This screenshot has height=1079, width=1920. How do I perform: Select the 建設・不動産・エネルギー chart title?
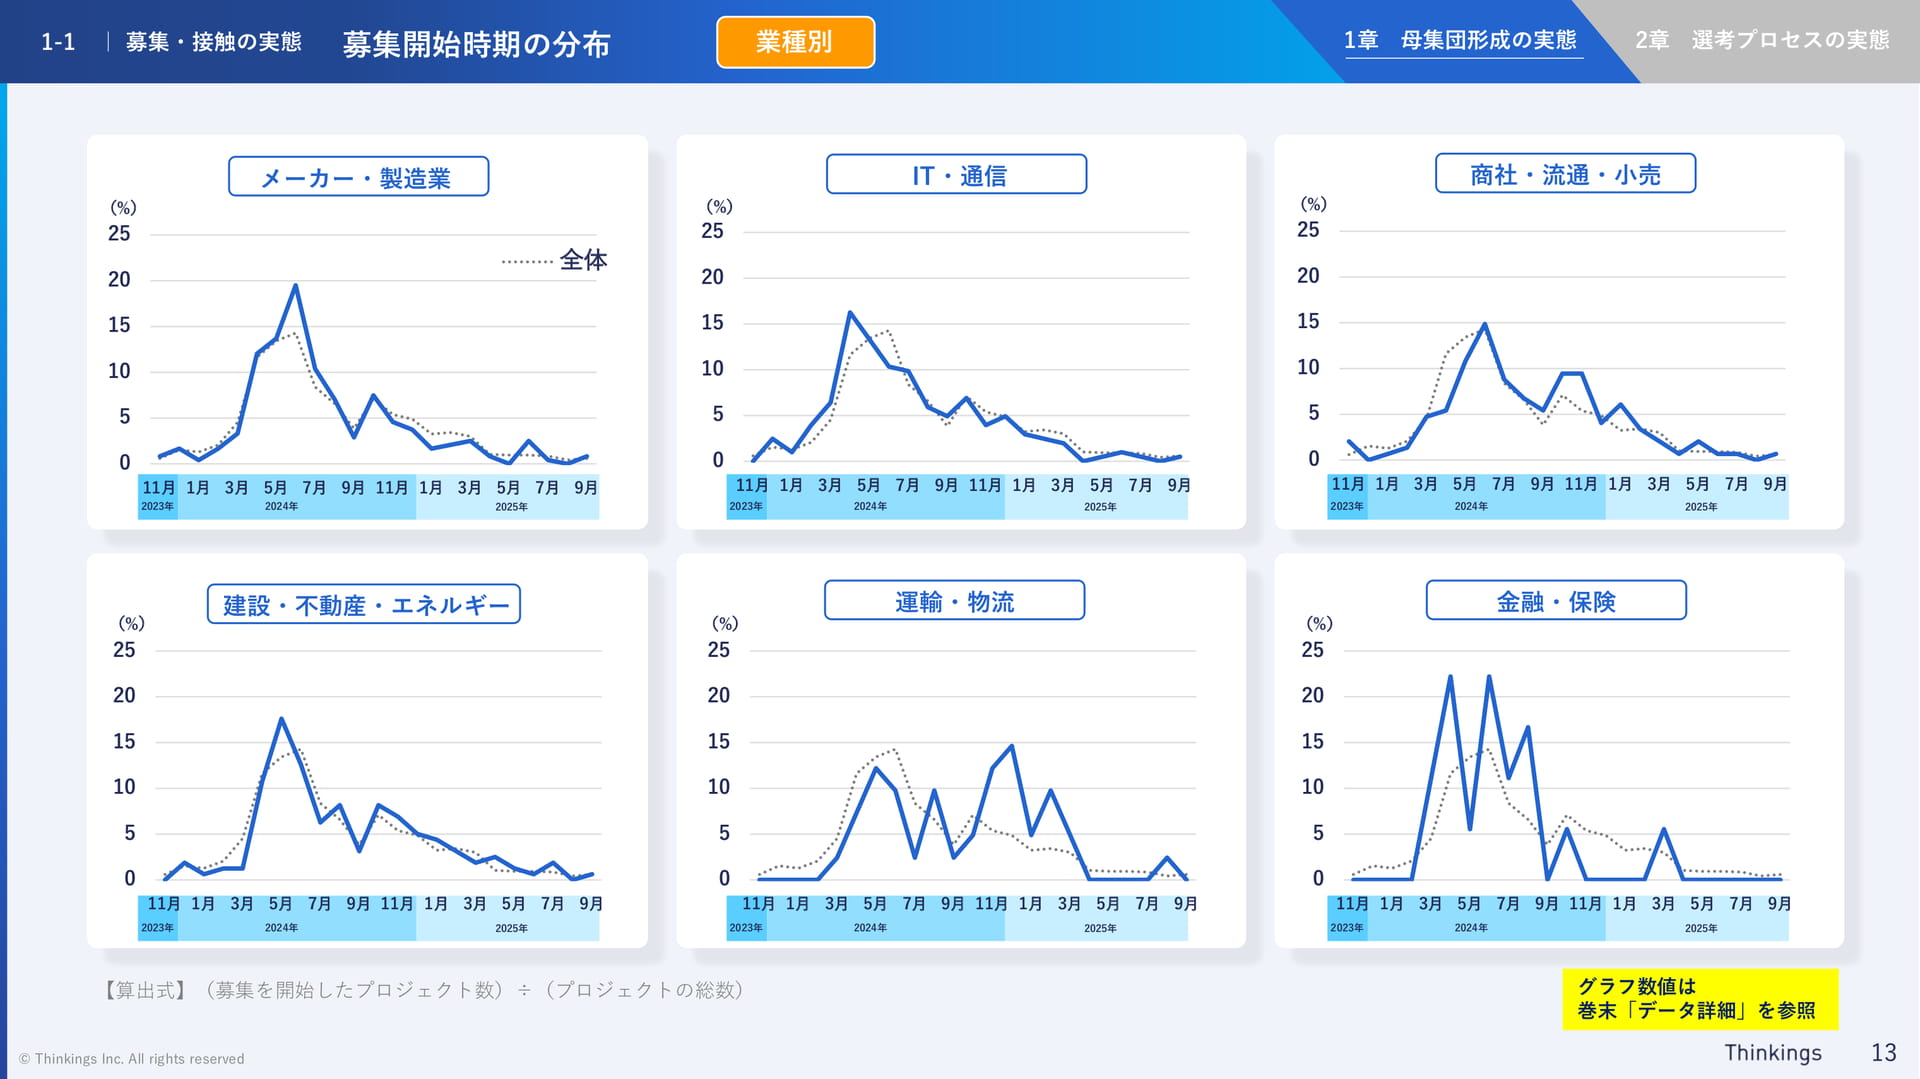(364, 604)
